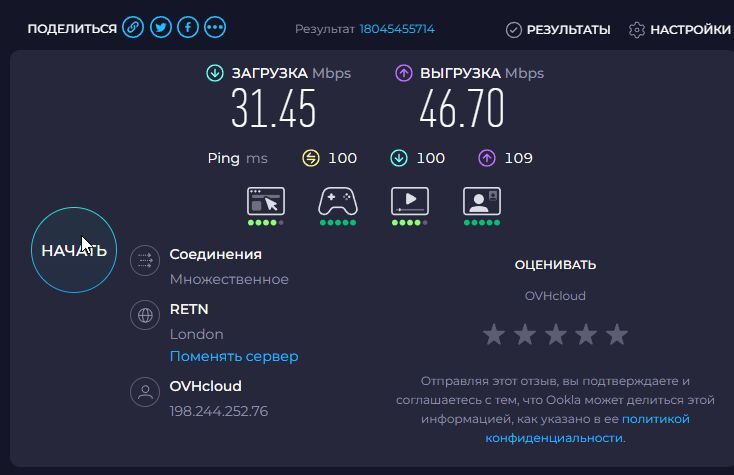Share result on Facebook
This screenshot has width=734, height=475.
(187, 28)
